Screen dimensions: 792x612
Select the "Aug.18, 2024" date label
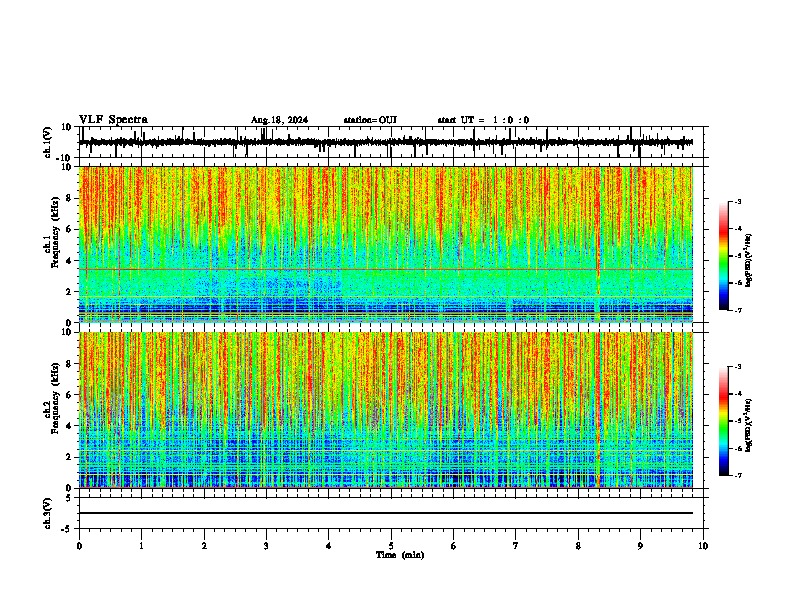[279, 120]
